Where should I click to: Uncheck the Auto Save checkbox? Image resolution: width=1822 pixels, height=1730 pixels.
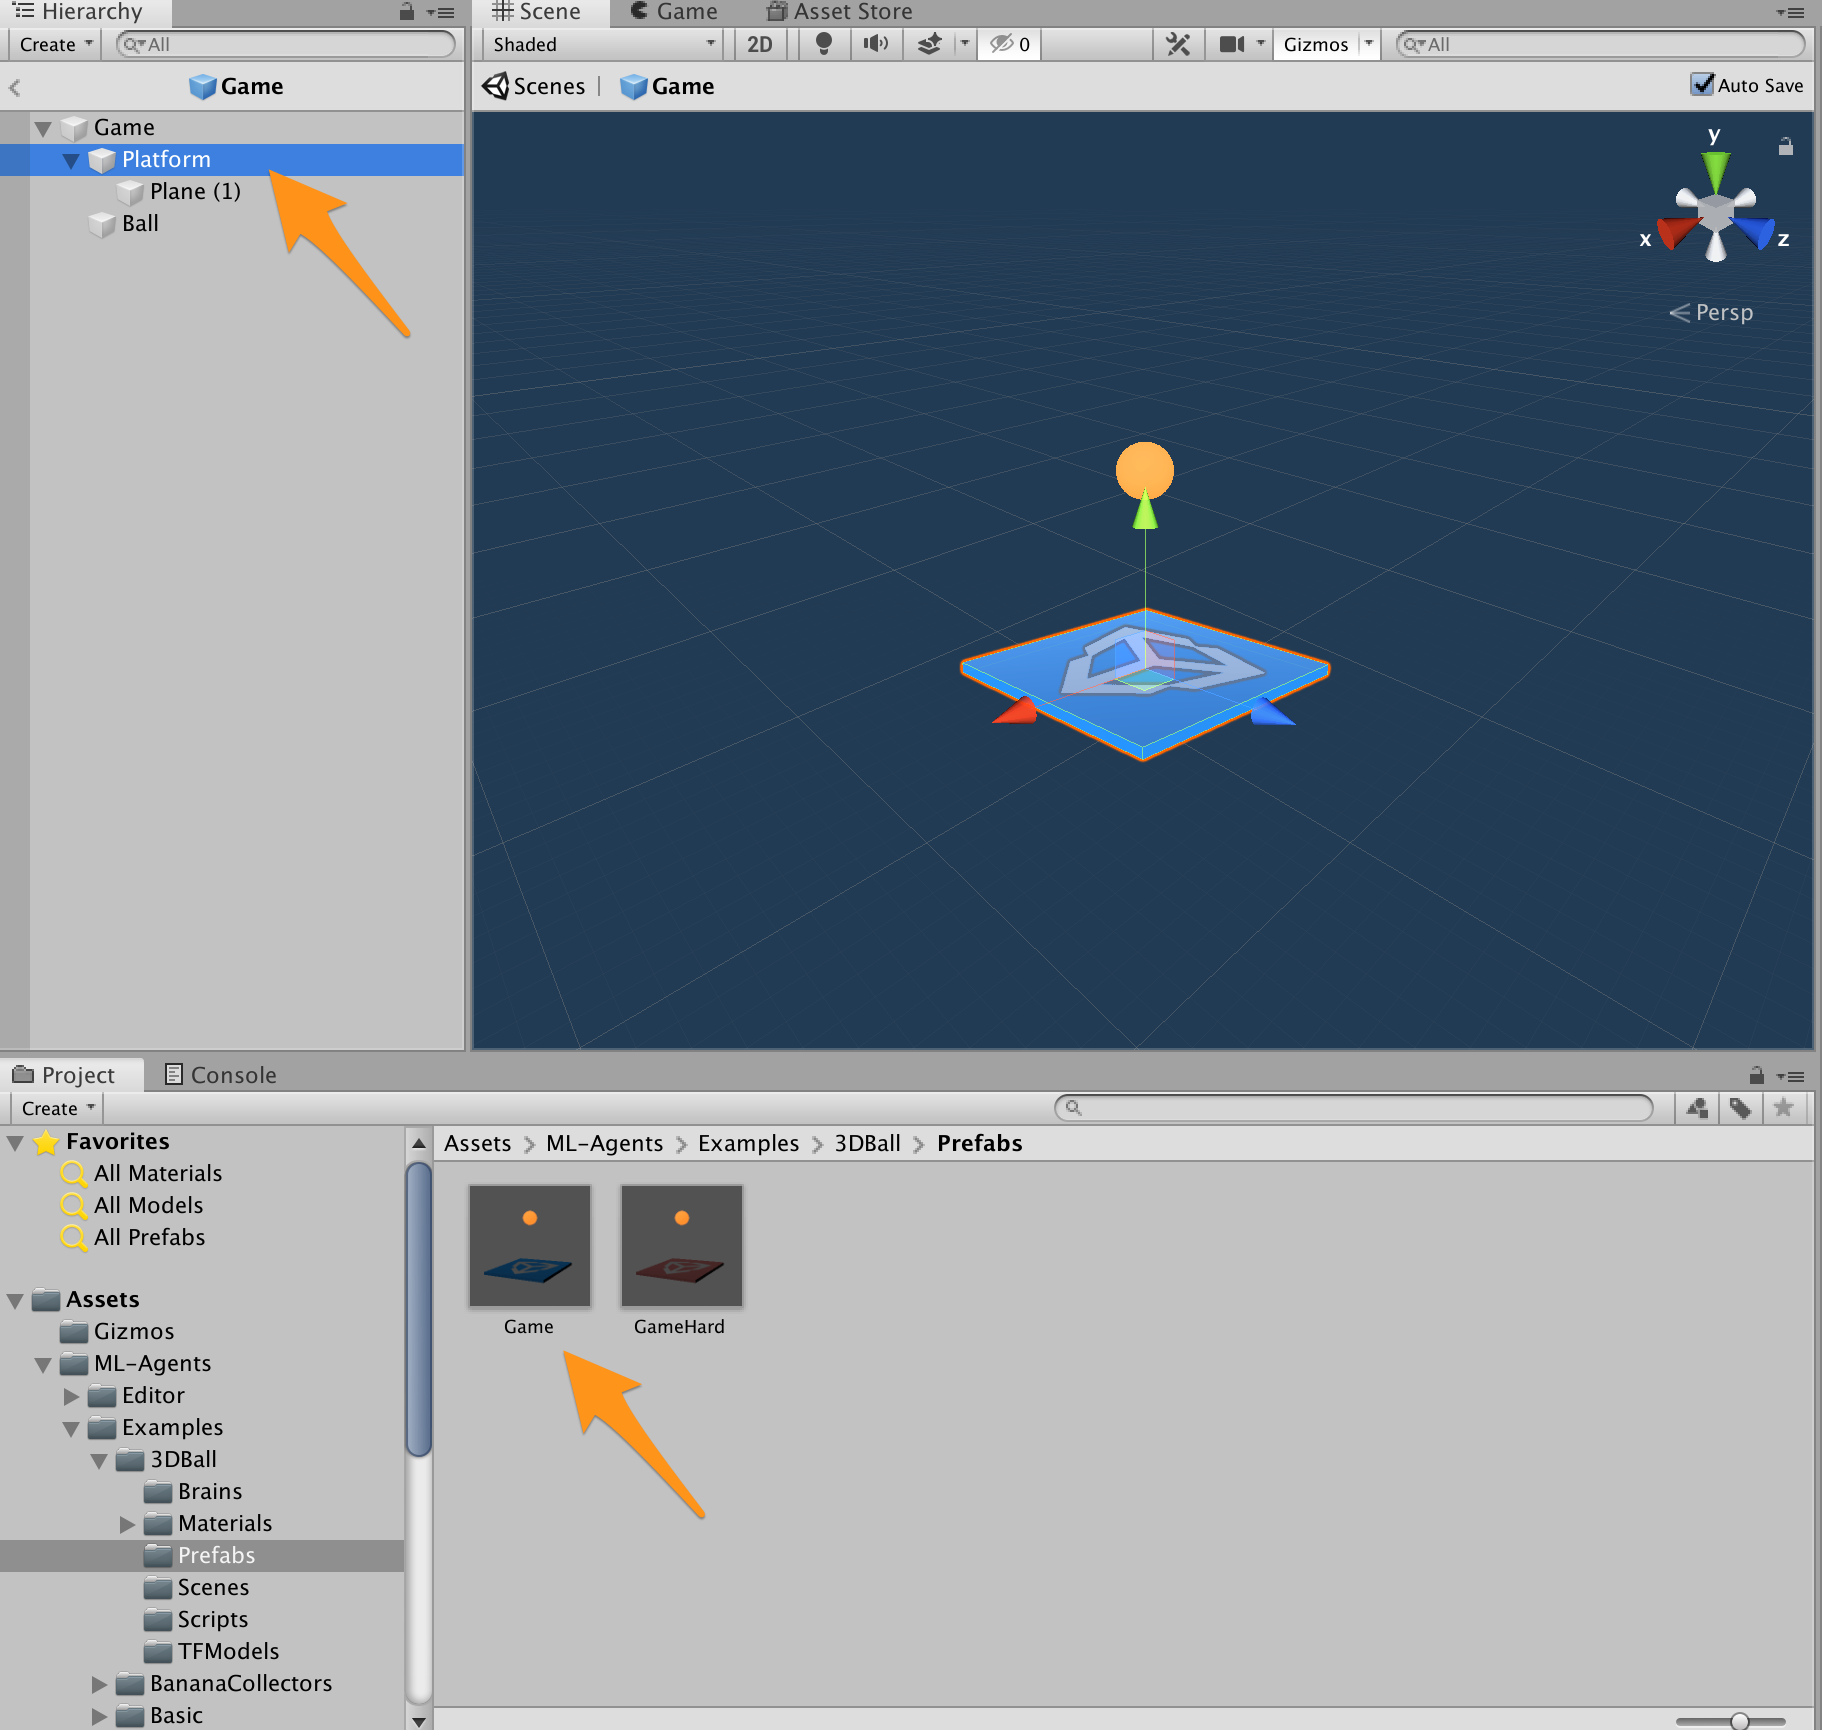point(1702,85)
